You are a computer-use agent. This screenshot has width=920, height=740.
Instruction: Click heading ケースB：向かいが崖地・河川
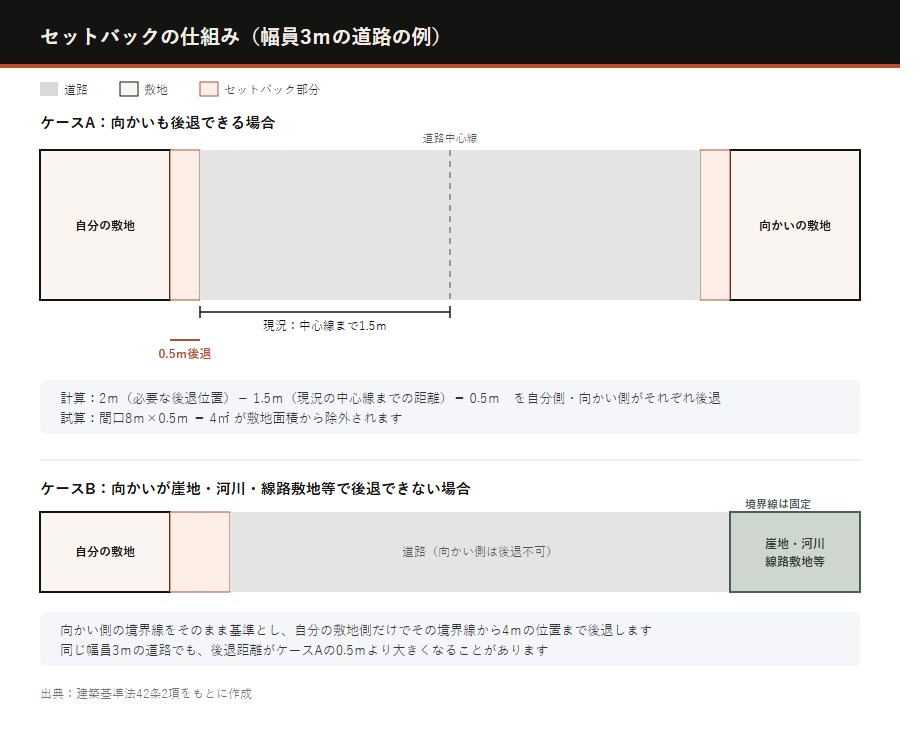click(255, 489)
